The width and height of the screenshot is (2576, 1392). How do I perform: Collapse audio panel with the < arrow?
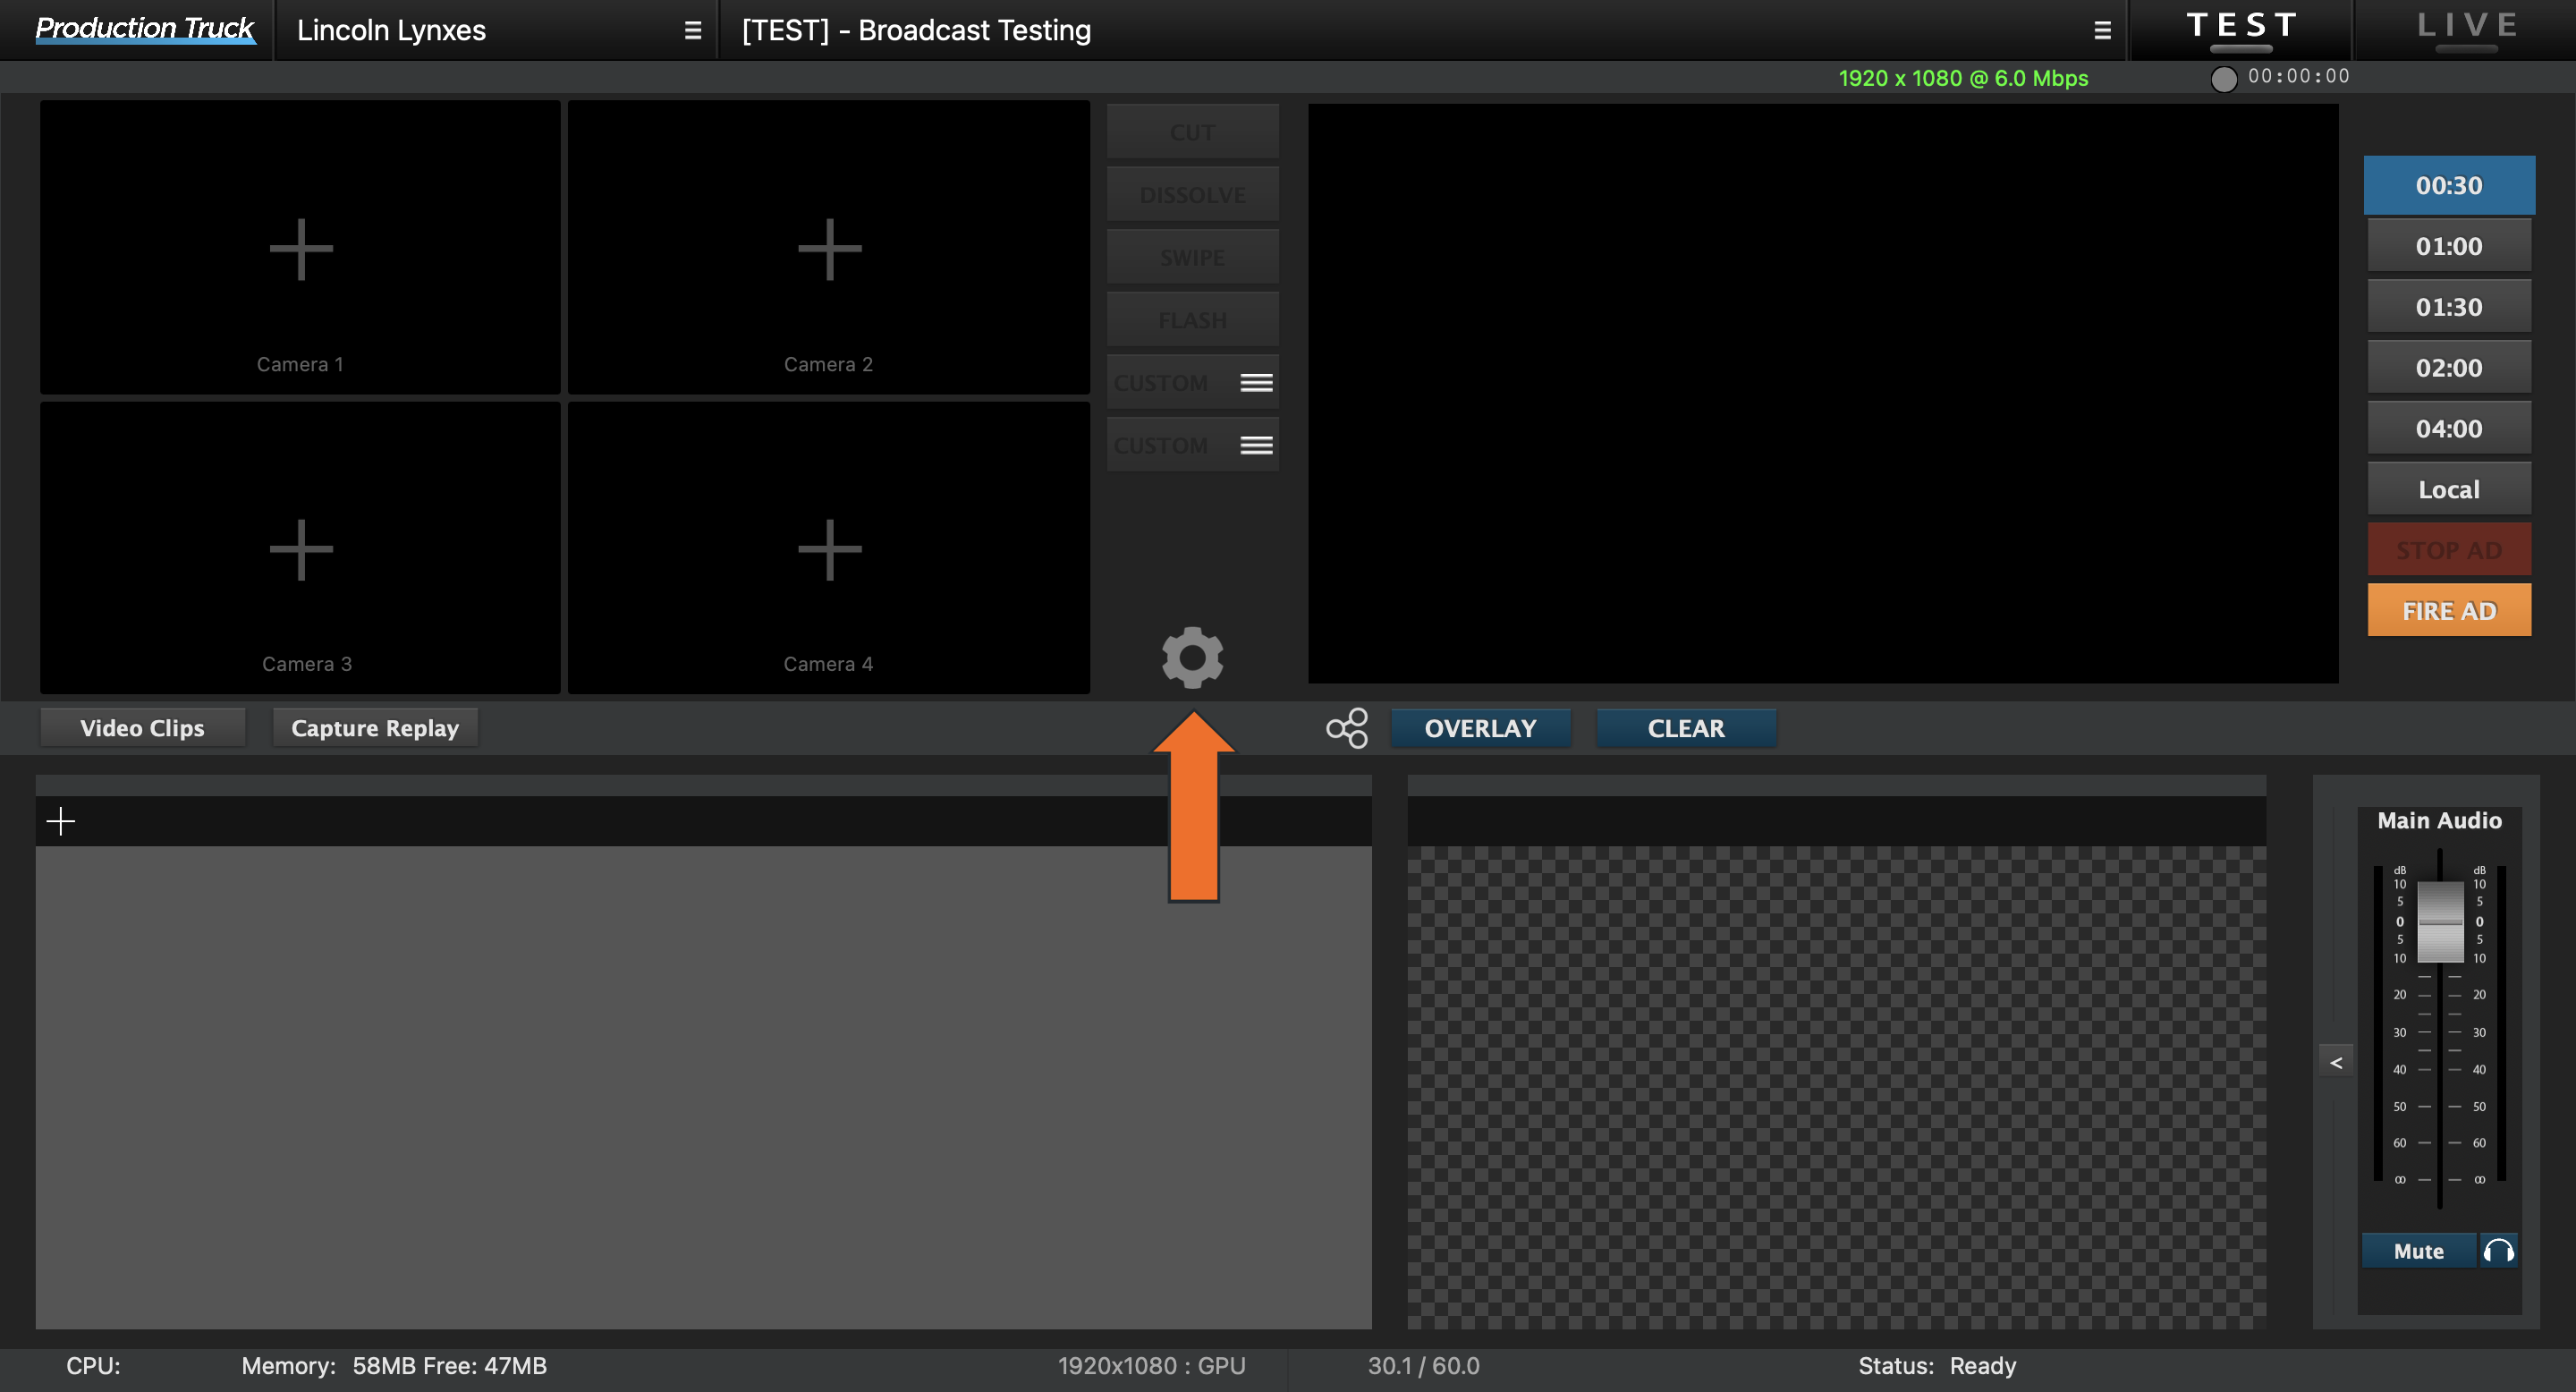click(2336, 1062)
